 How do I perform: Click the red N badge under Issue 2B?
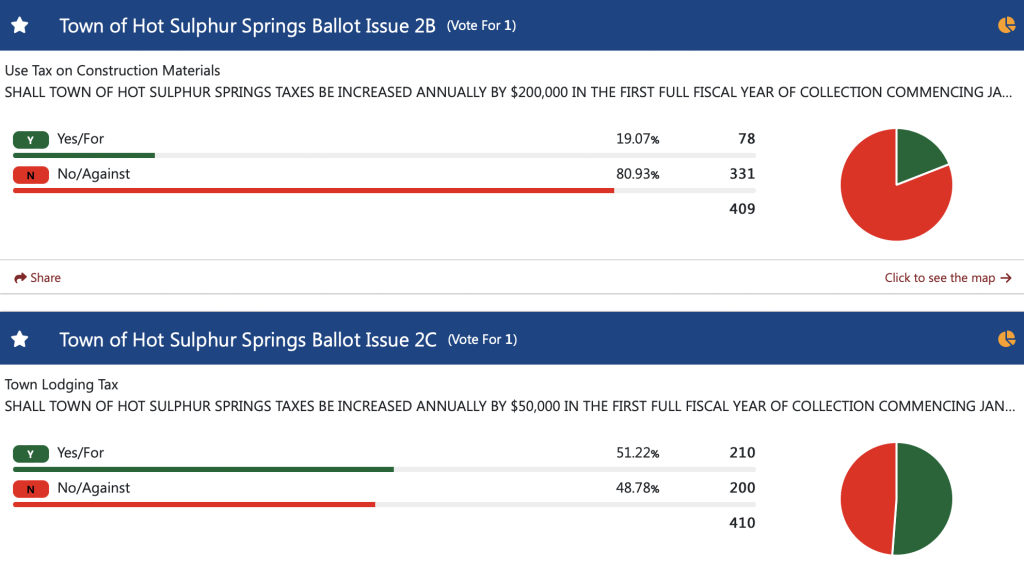point(31,175)
